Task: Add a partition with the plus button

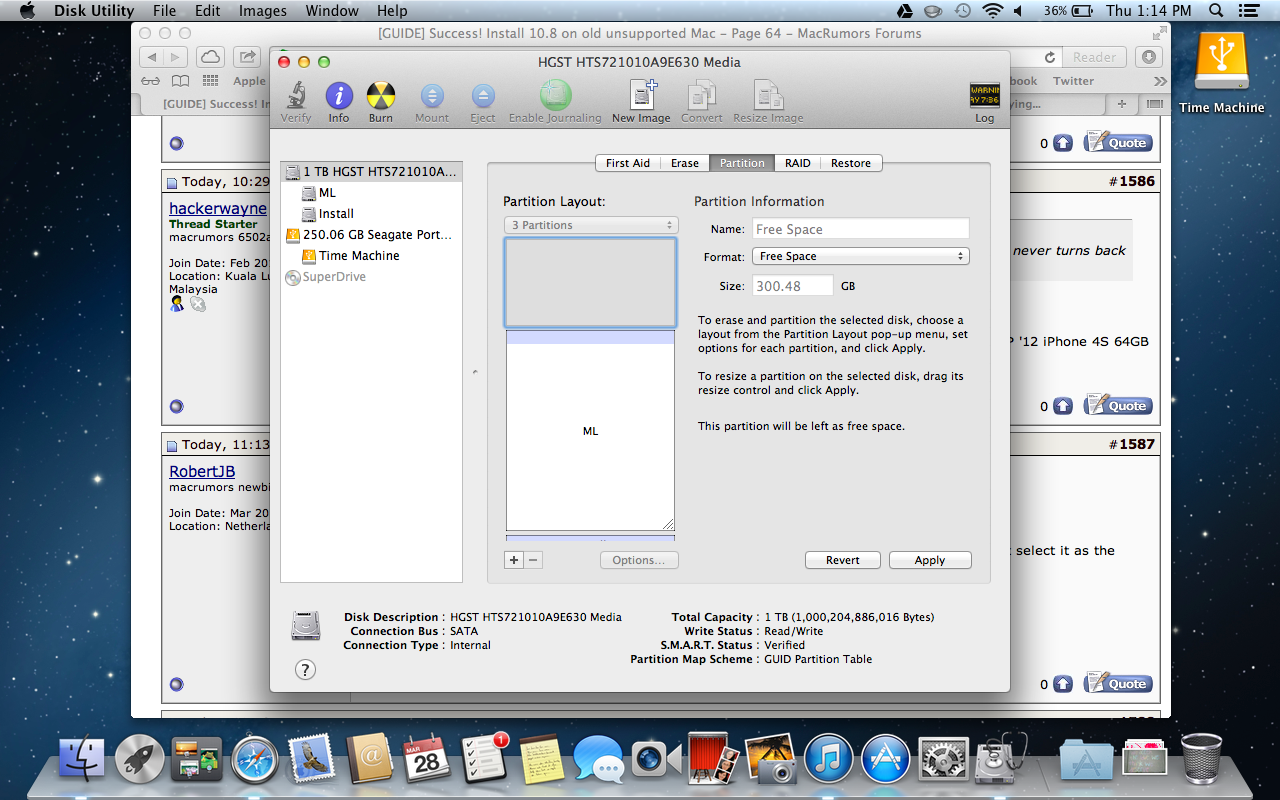Action: tap(514, 560)
